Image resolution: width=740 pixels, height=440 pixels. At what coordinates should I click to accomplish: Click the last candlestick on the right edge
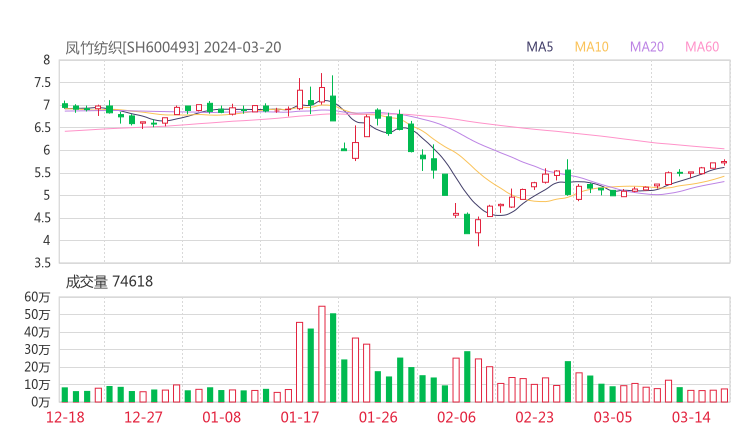pyautogui.click(x=724, y=162)
